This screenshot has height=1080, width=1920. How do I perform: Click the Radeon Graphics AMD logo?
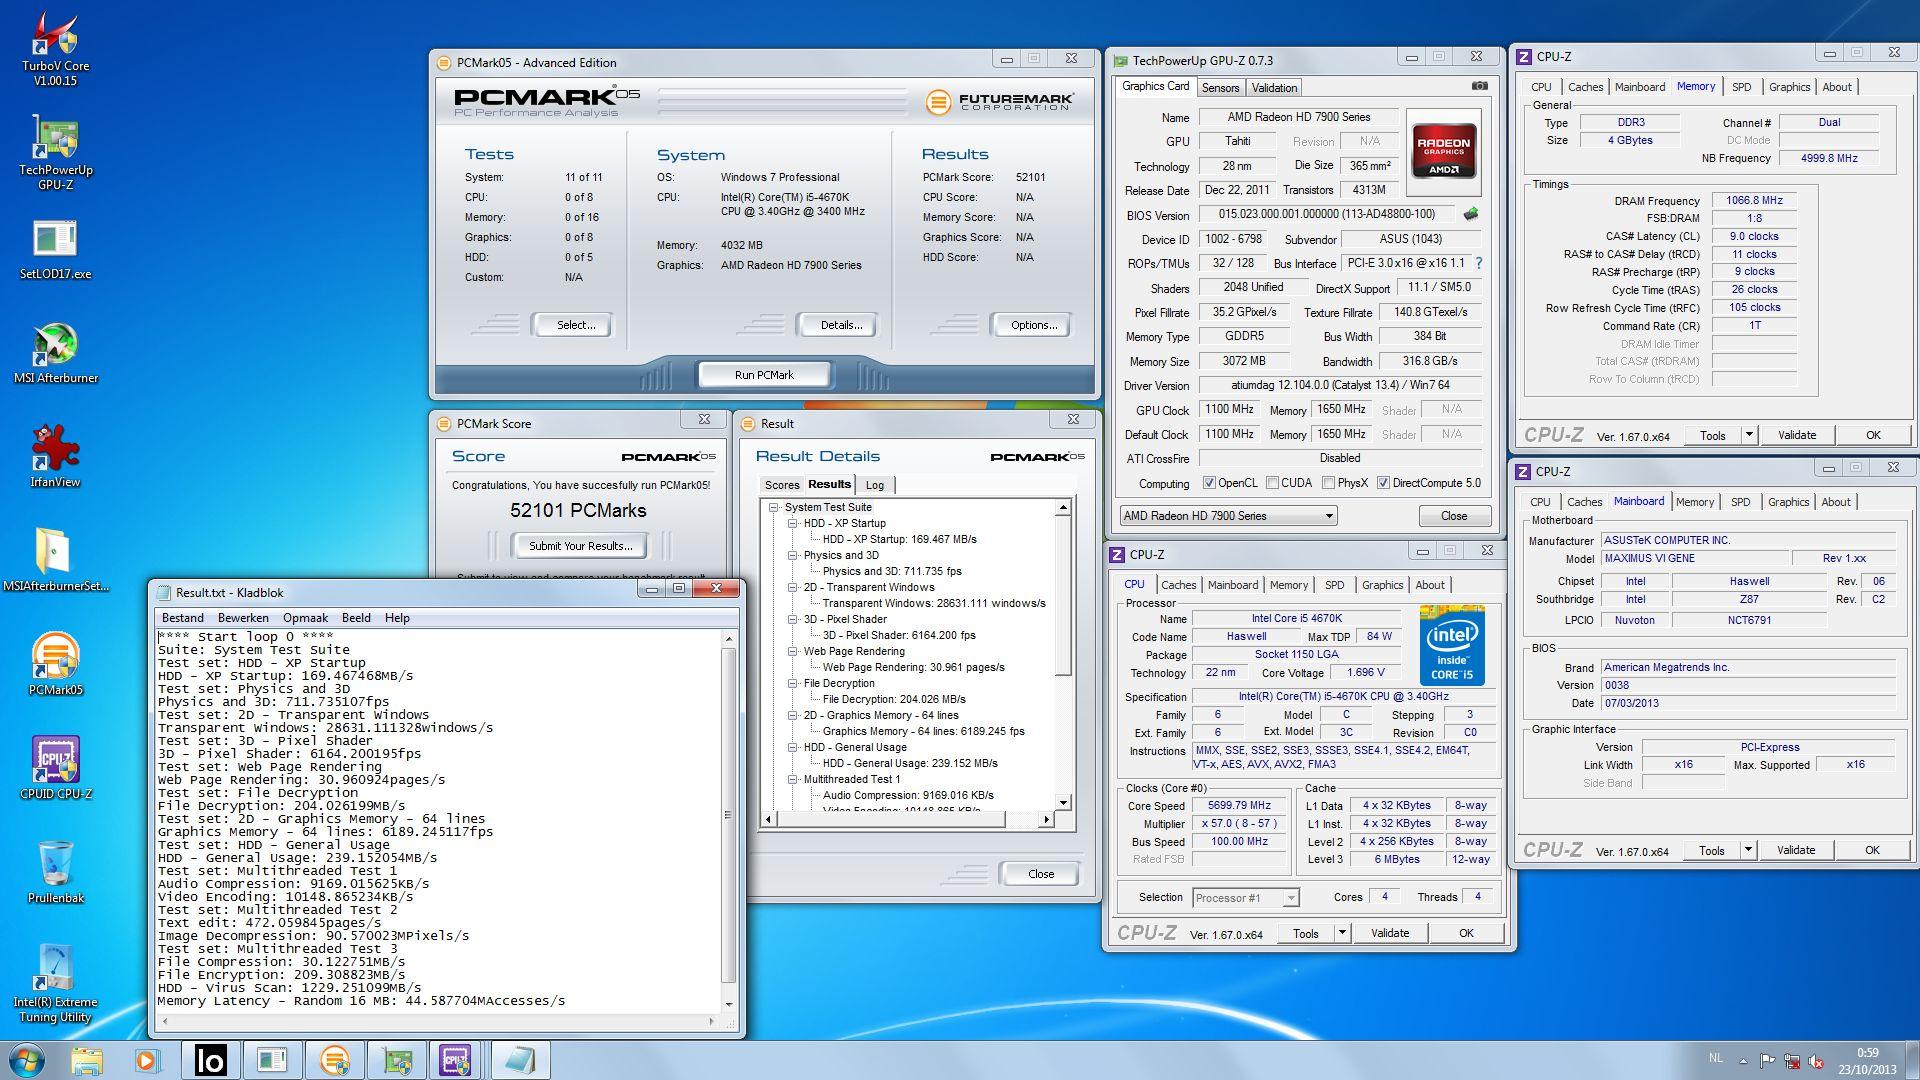point(1443,150)
